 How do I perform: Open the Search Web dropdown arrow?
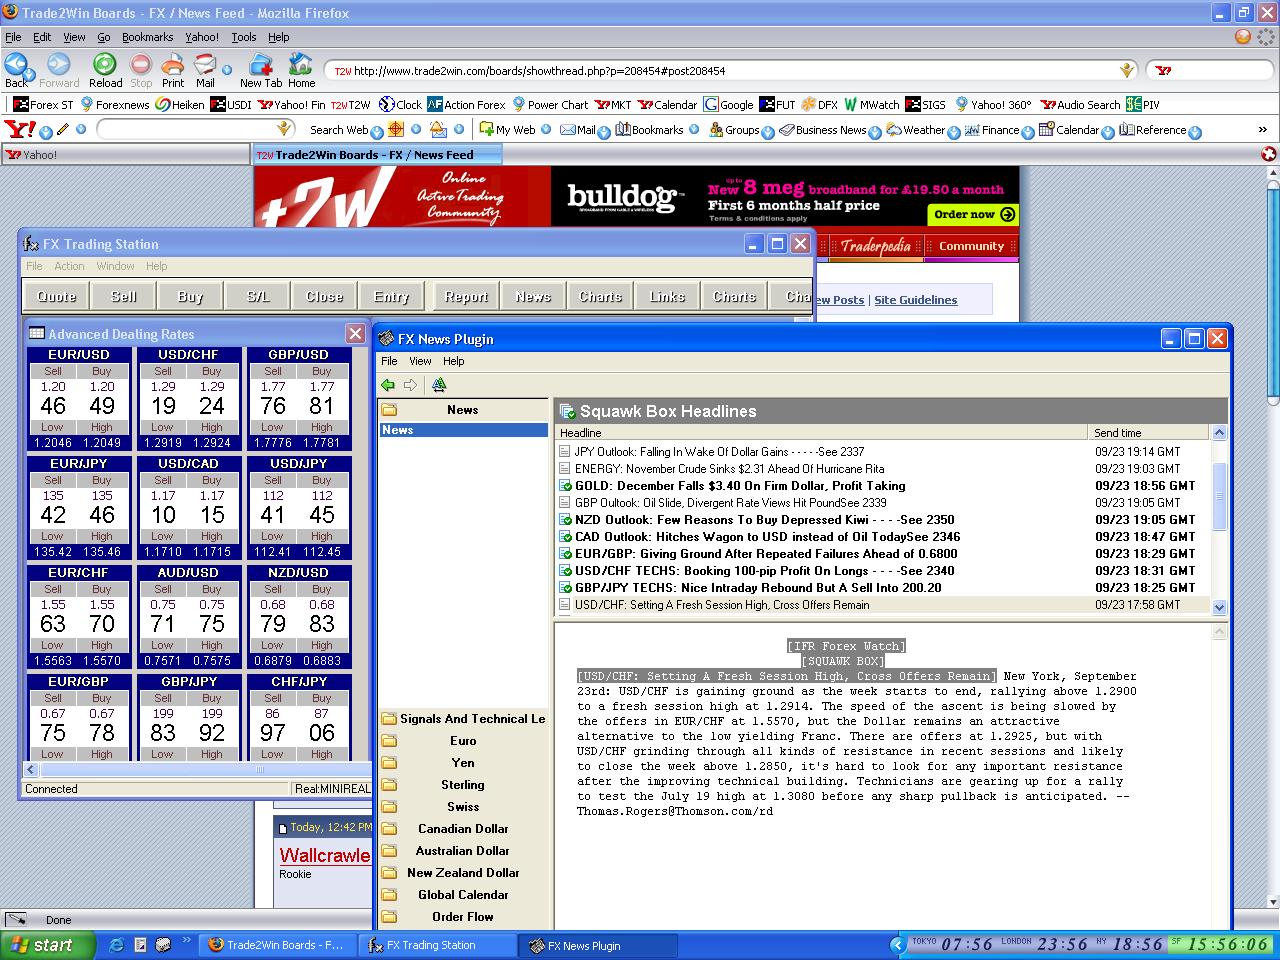[377, 131]
